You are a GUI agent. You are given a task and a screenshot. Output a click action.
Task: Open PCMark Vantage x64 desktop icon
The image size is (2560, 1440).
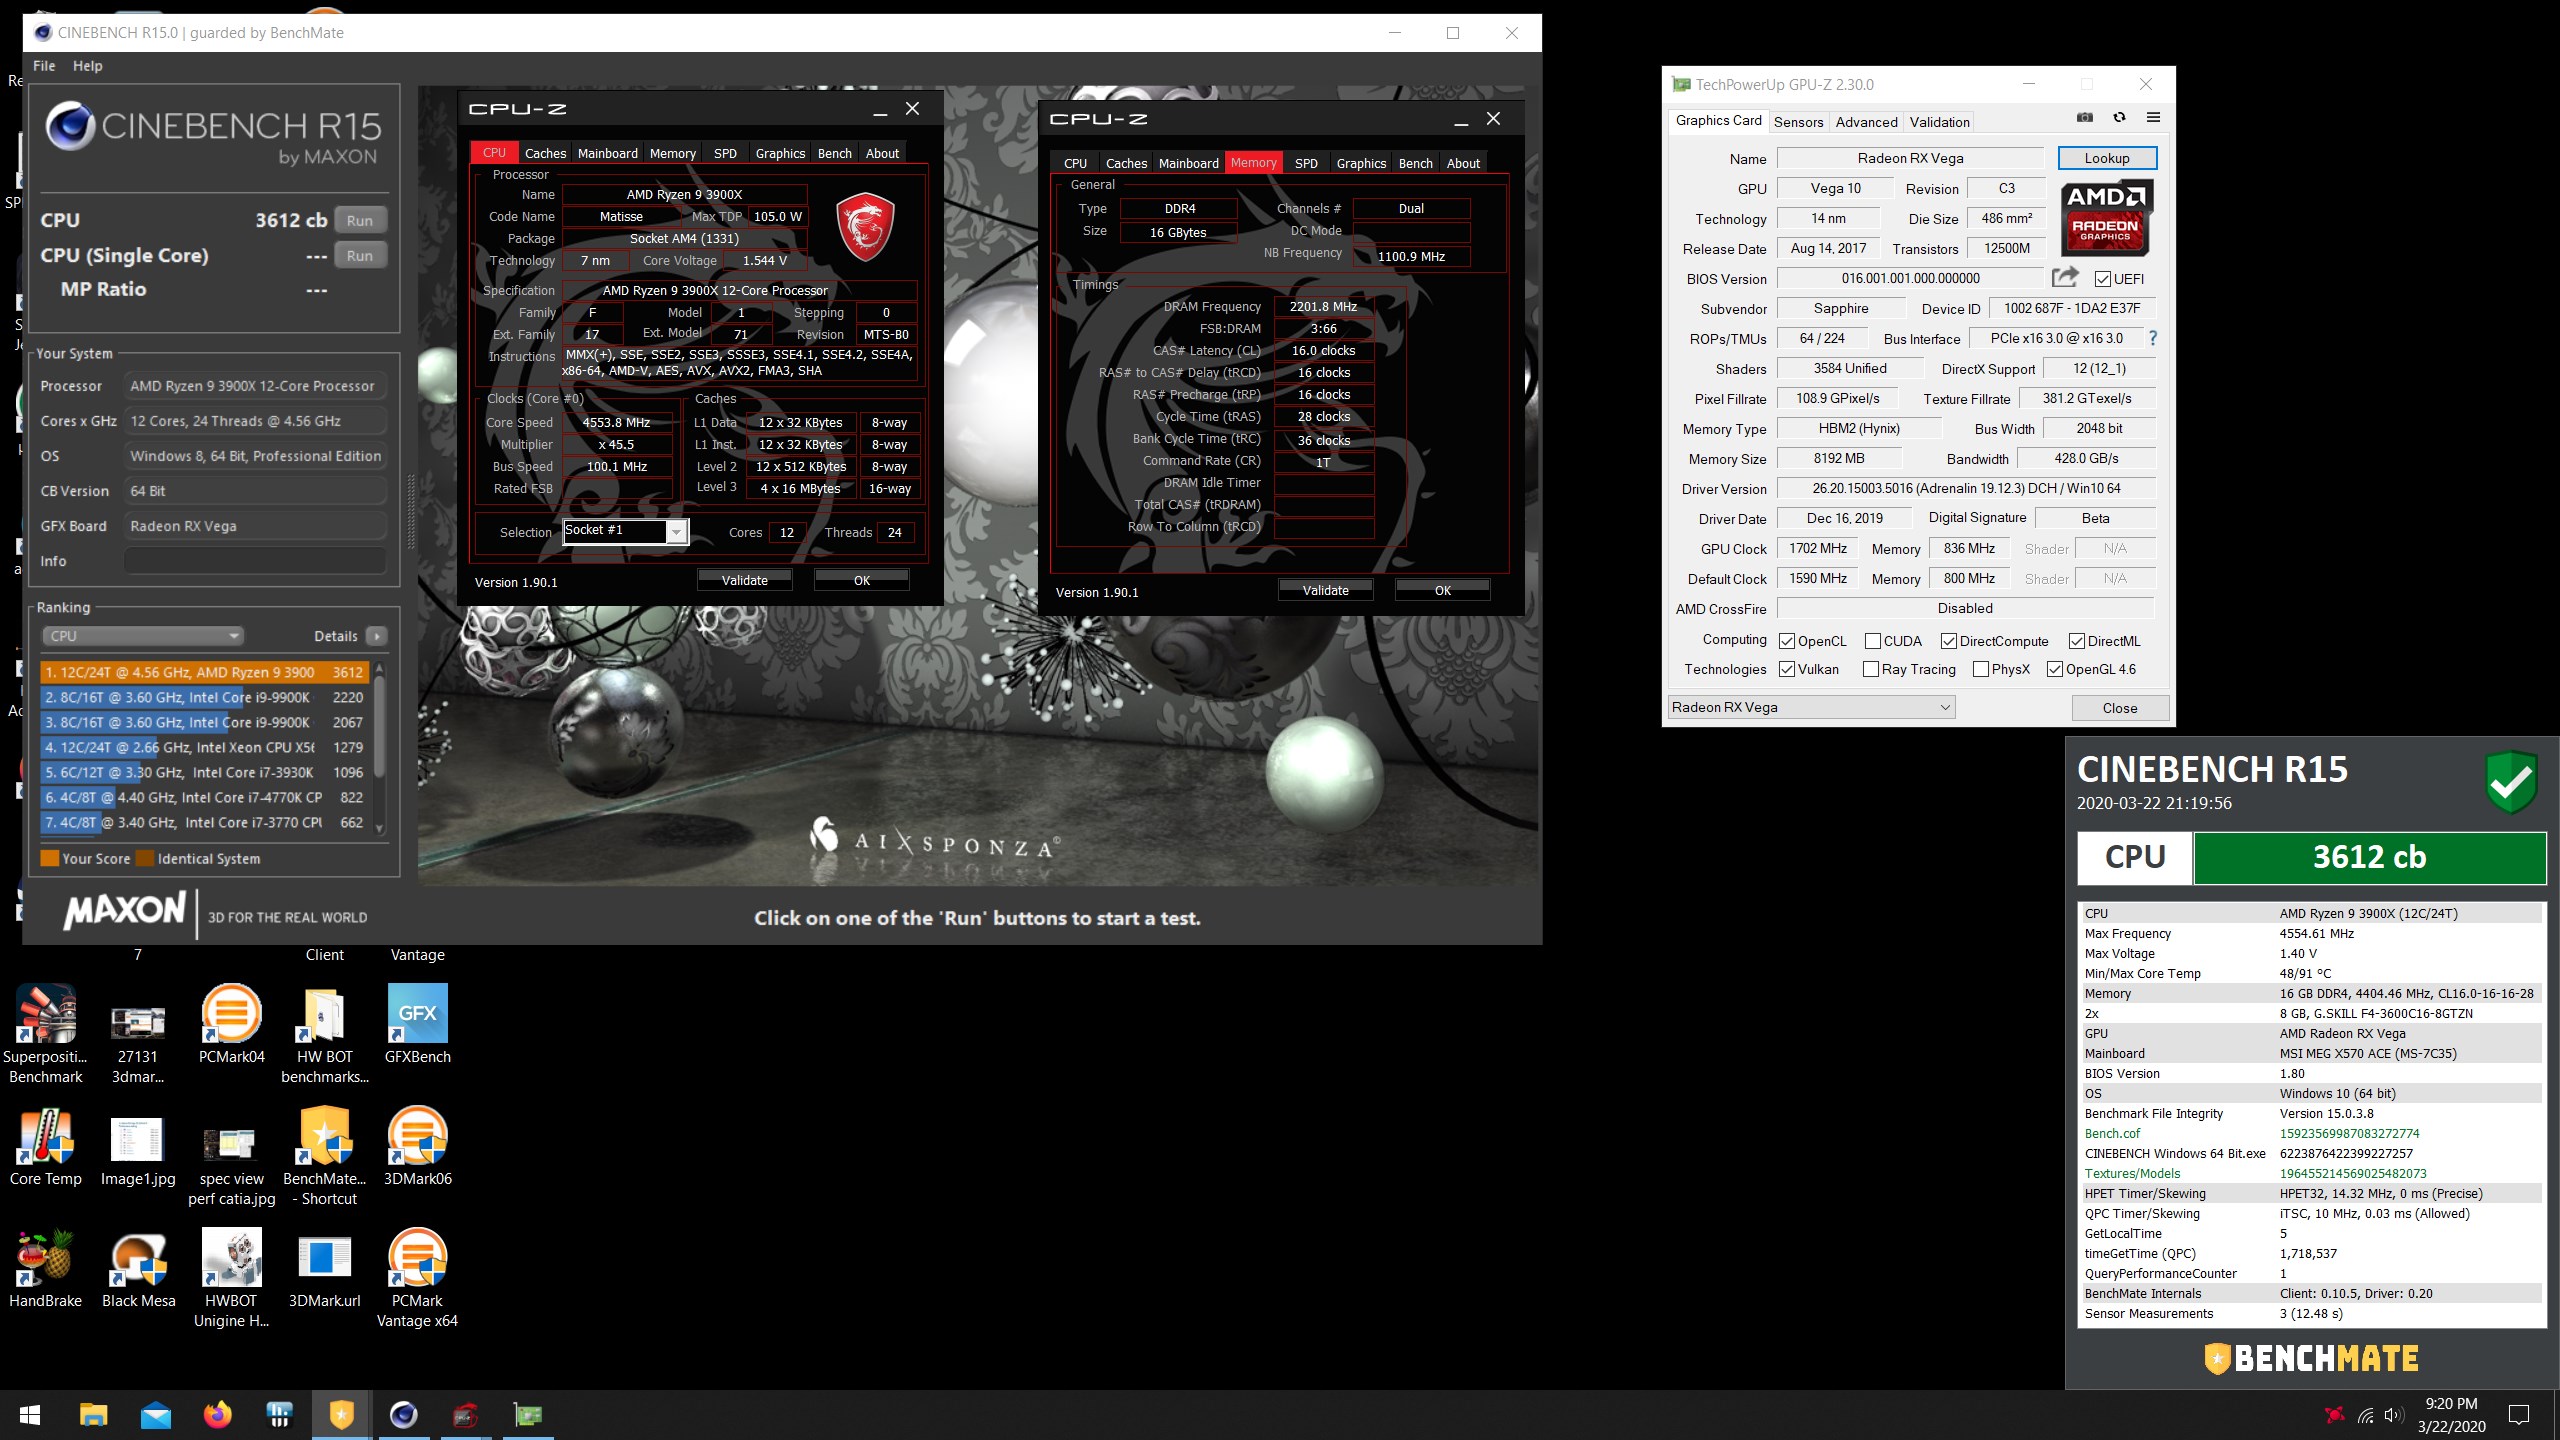point(418,1278)
